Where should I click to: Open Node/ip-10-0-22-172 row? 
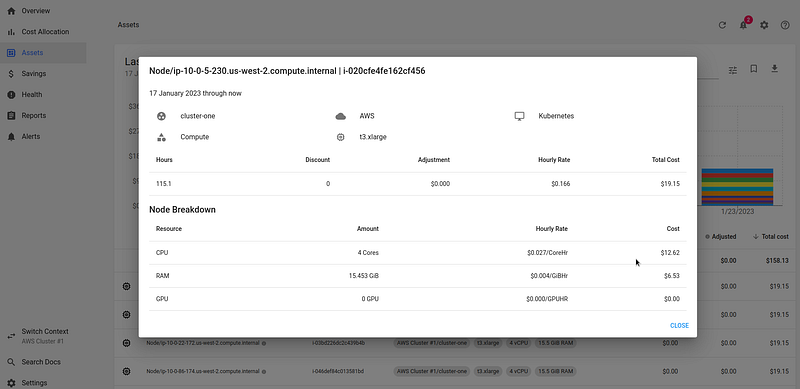(203, 343)
